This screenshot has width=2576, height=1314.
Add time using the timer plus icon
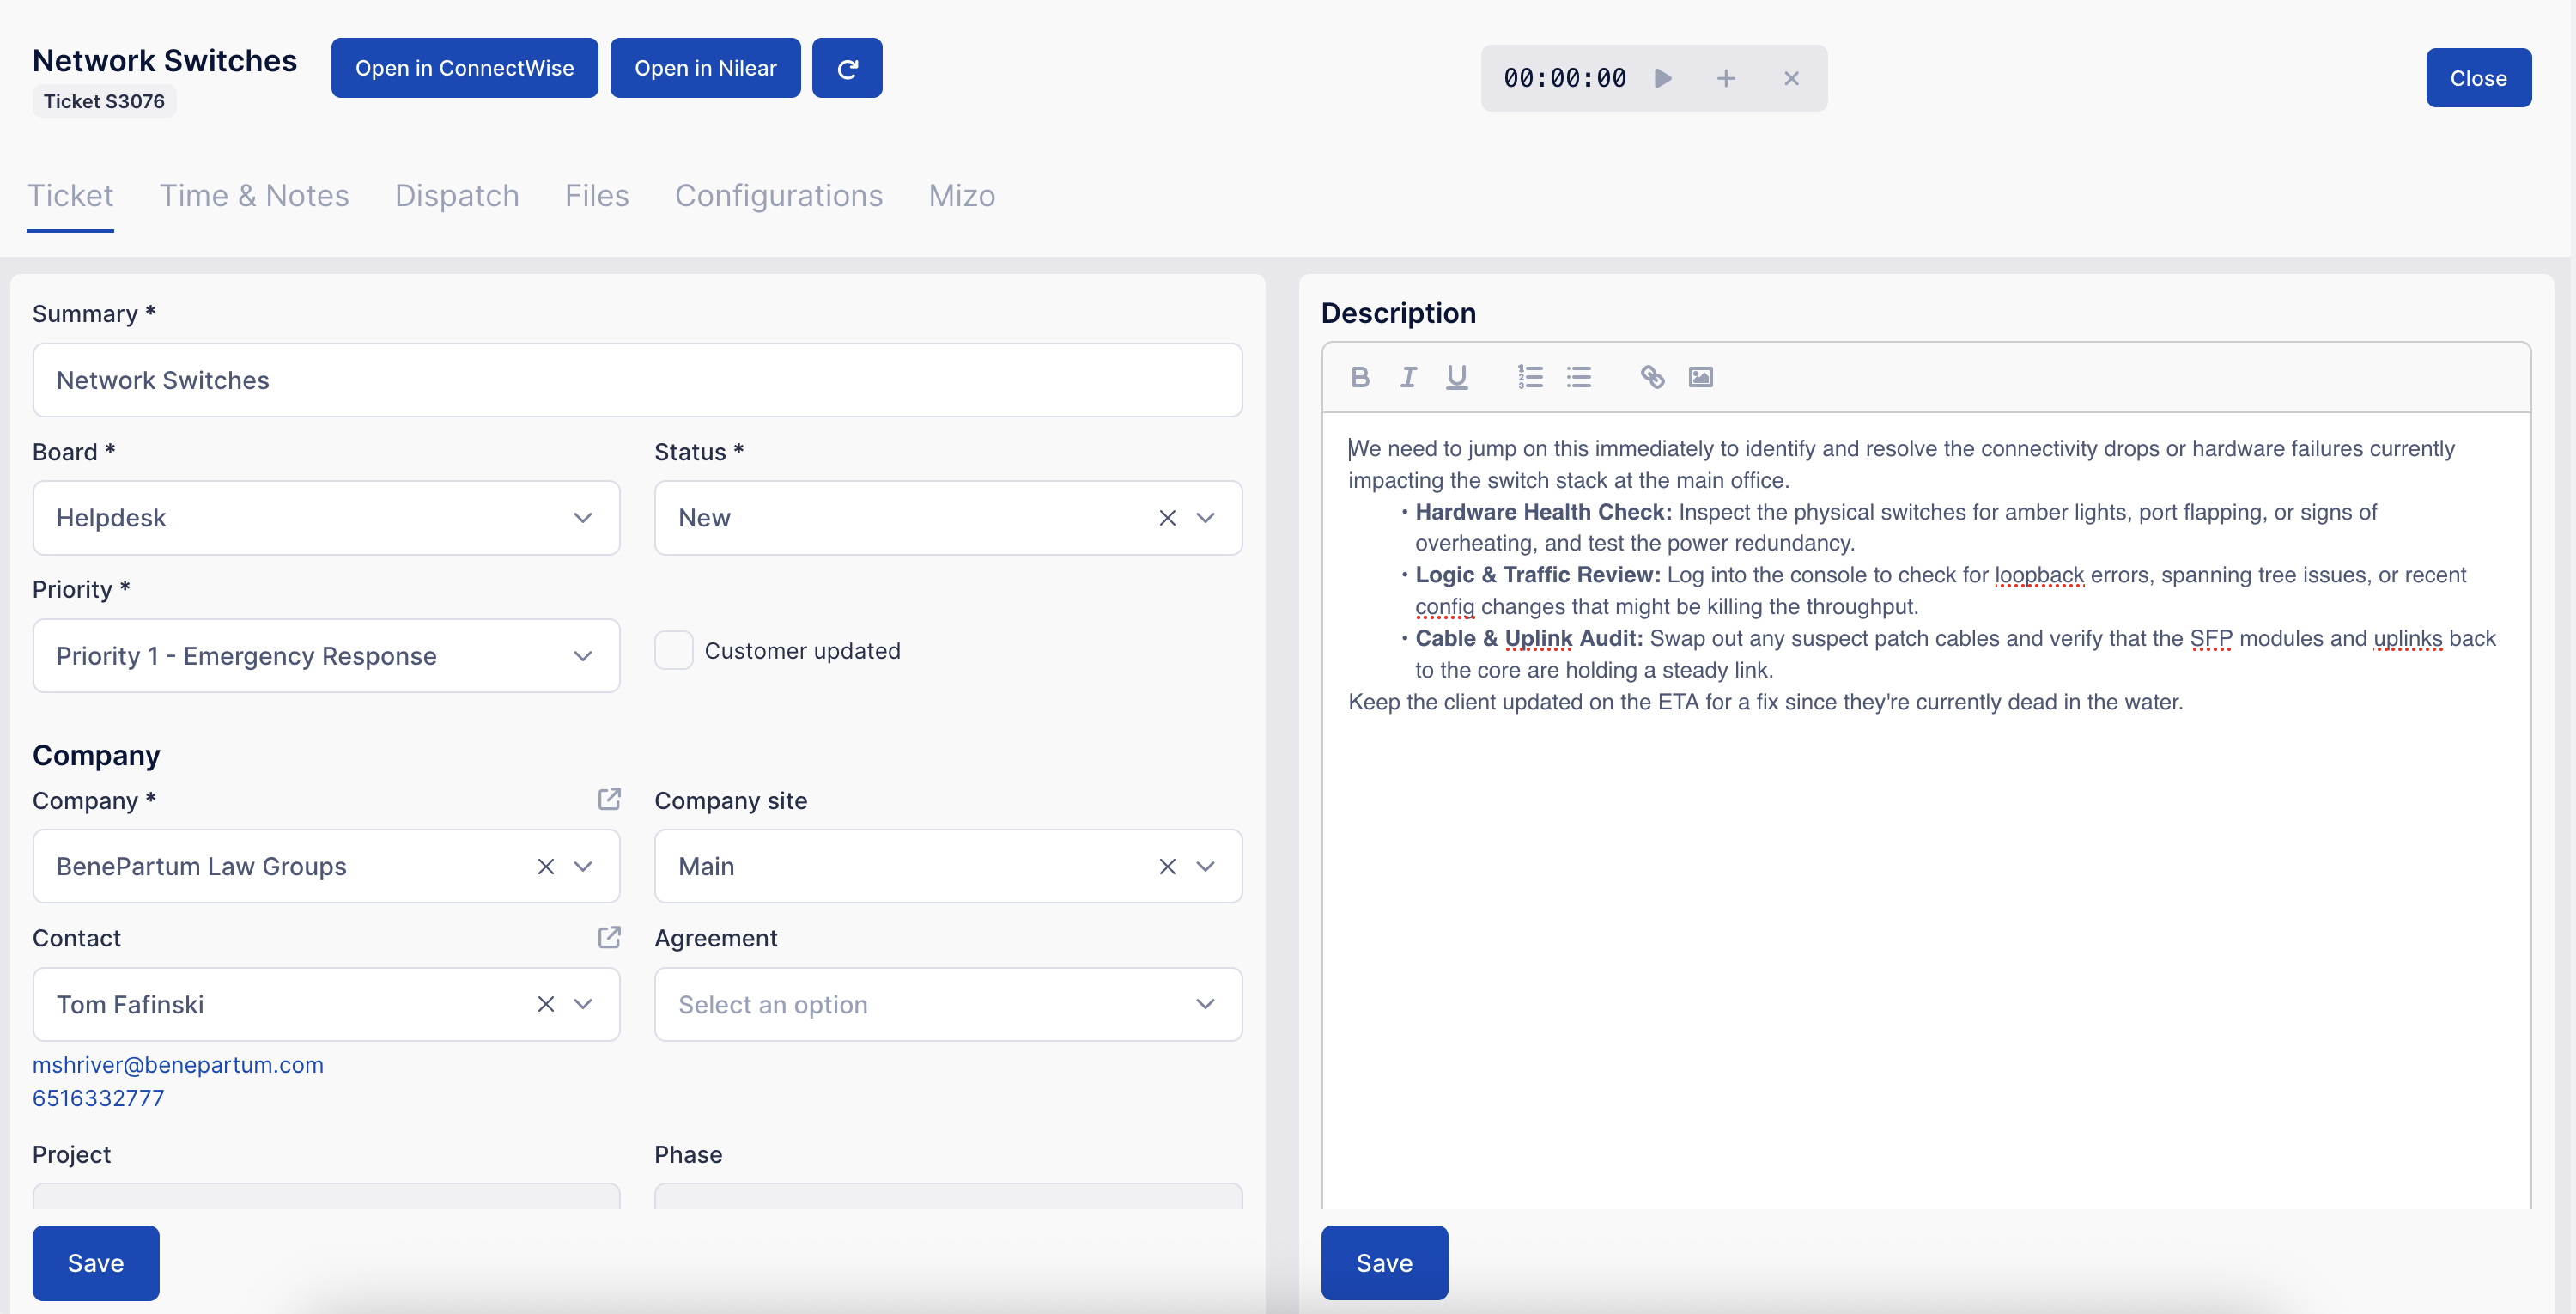pos(1726,78)
